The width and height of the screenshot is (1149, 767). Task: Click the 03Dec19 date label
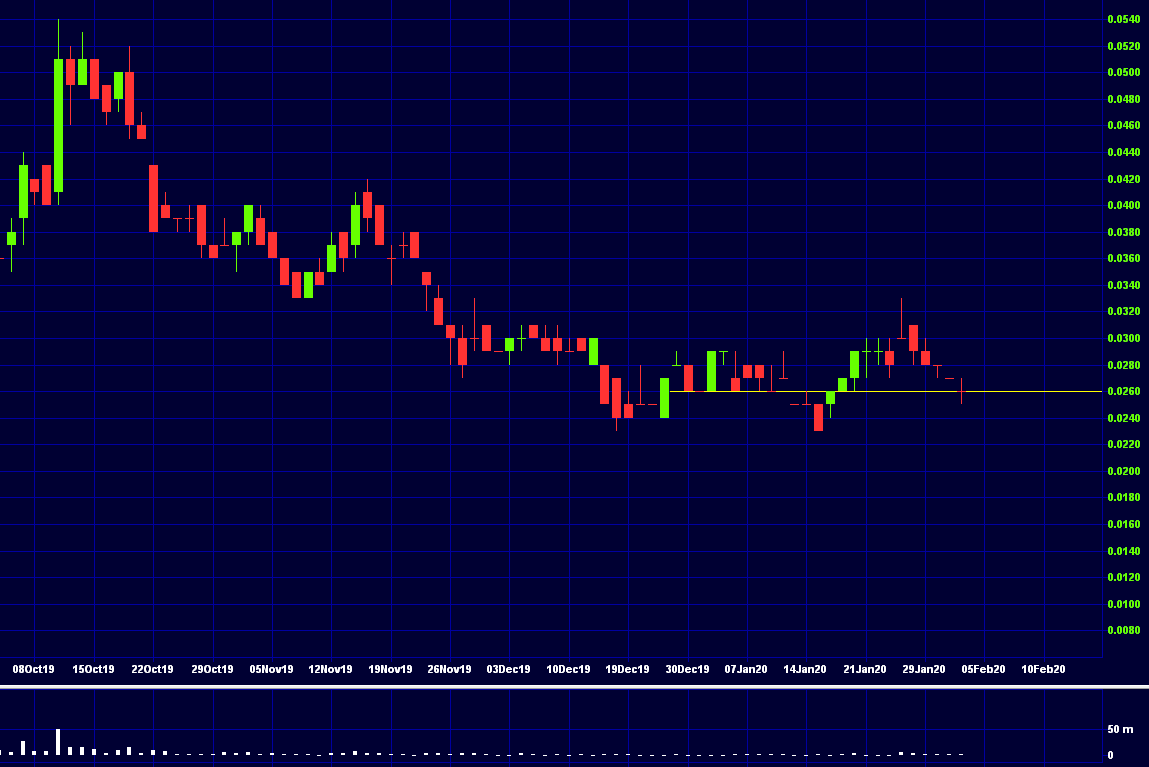click(x=509, y=670)
